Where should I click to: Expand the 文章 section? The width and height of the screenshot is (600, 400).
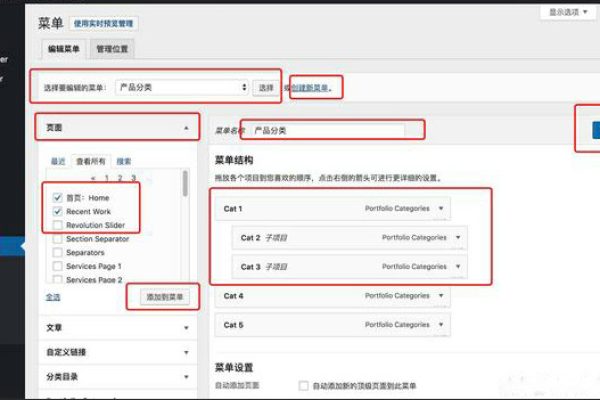coord(184,327)
